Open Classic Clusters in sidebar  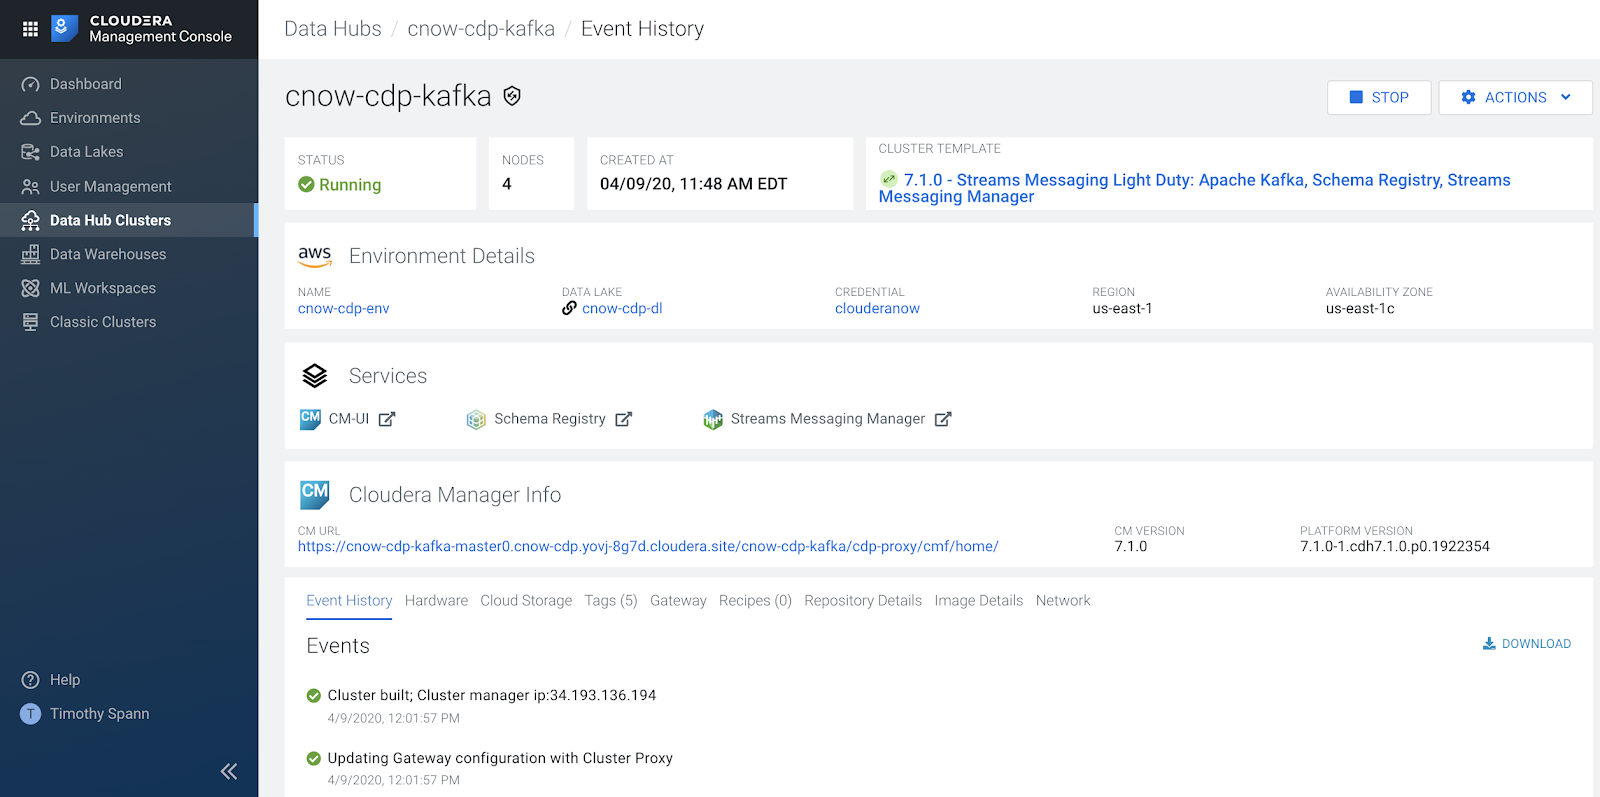pyautogui.click(x=103, y=322)
